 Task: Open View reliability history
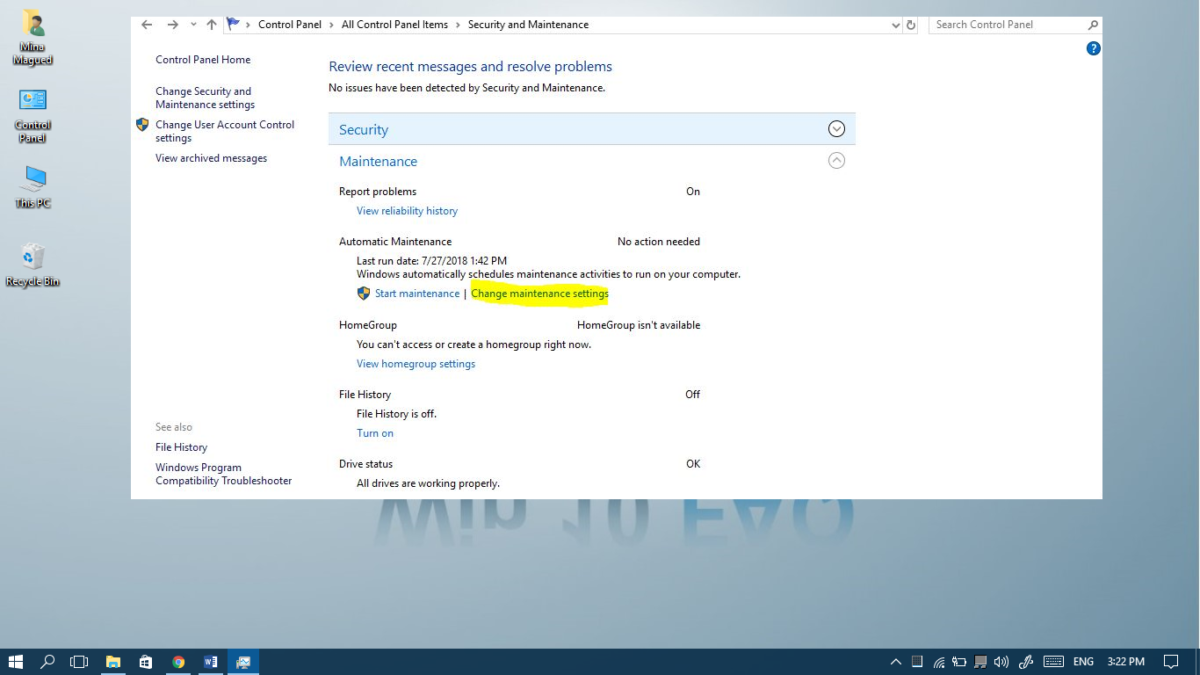407,210
